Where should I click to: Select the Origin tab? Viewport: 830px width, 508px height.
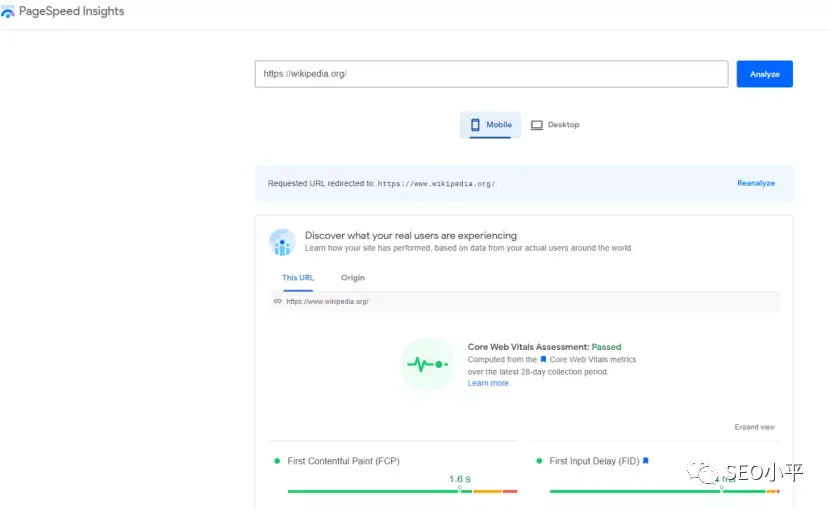353,278
